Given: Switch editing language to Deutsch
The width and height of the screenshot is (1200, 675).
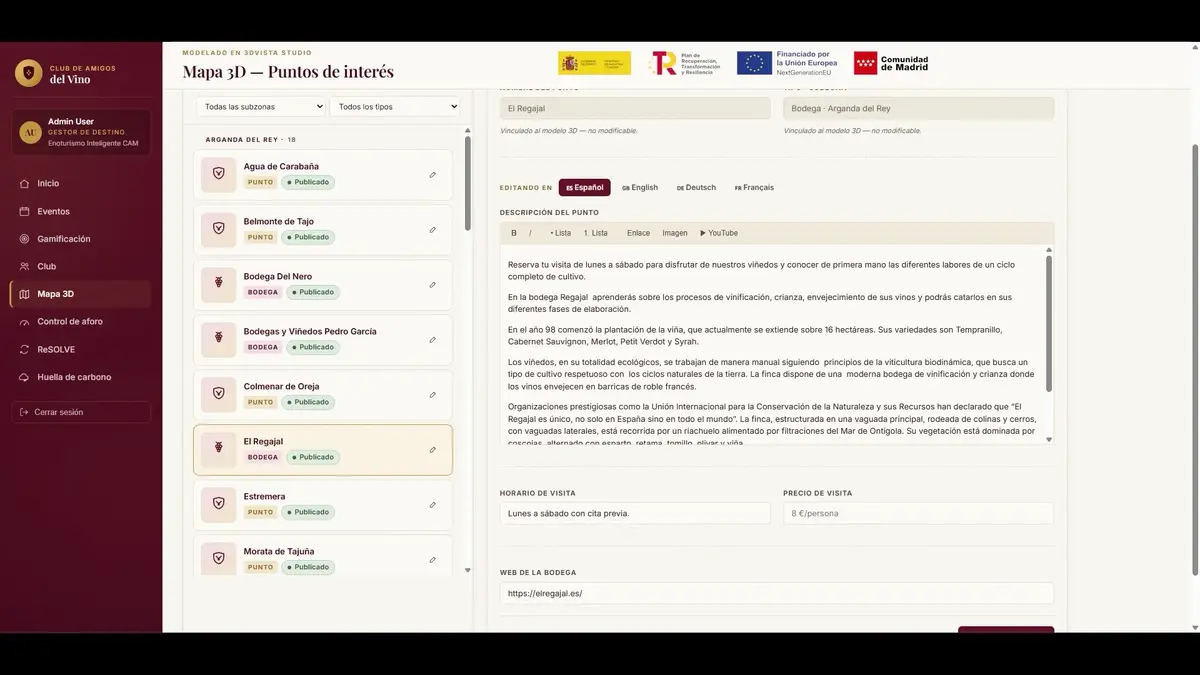Looking at the screenshot, I should coord(696,187).
